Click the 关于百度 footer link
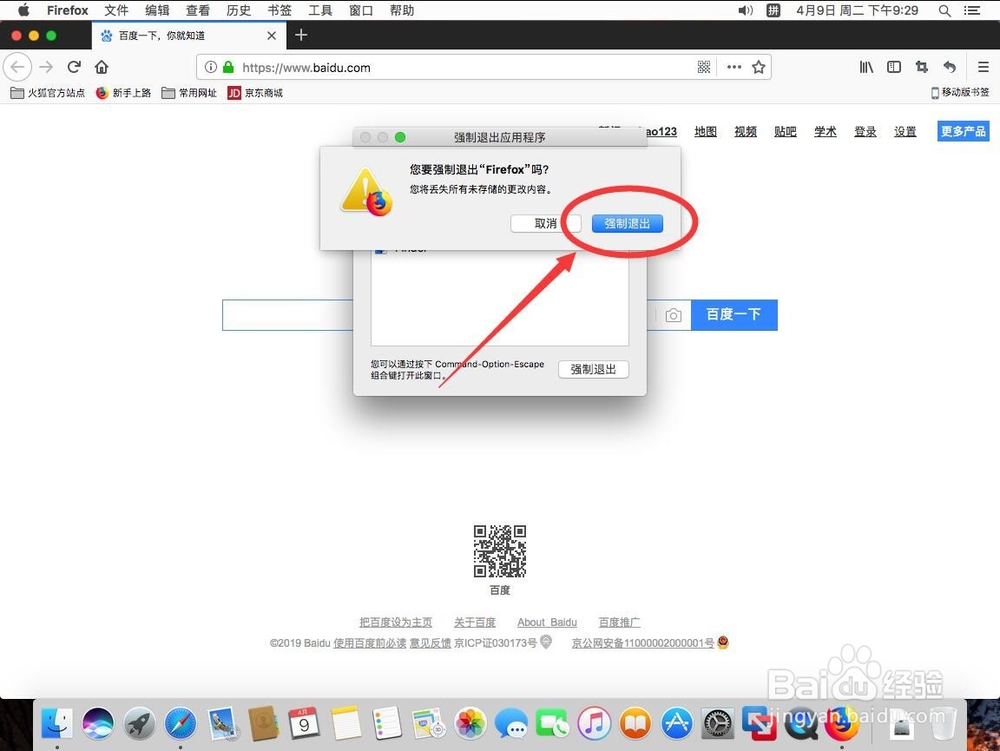Image resolution: width=1000 pixels, height=751 pixels. [474, 622]
